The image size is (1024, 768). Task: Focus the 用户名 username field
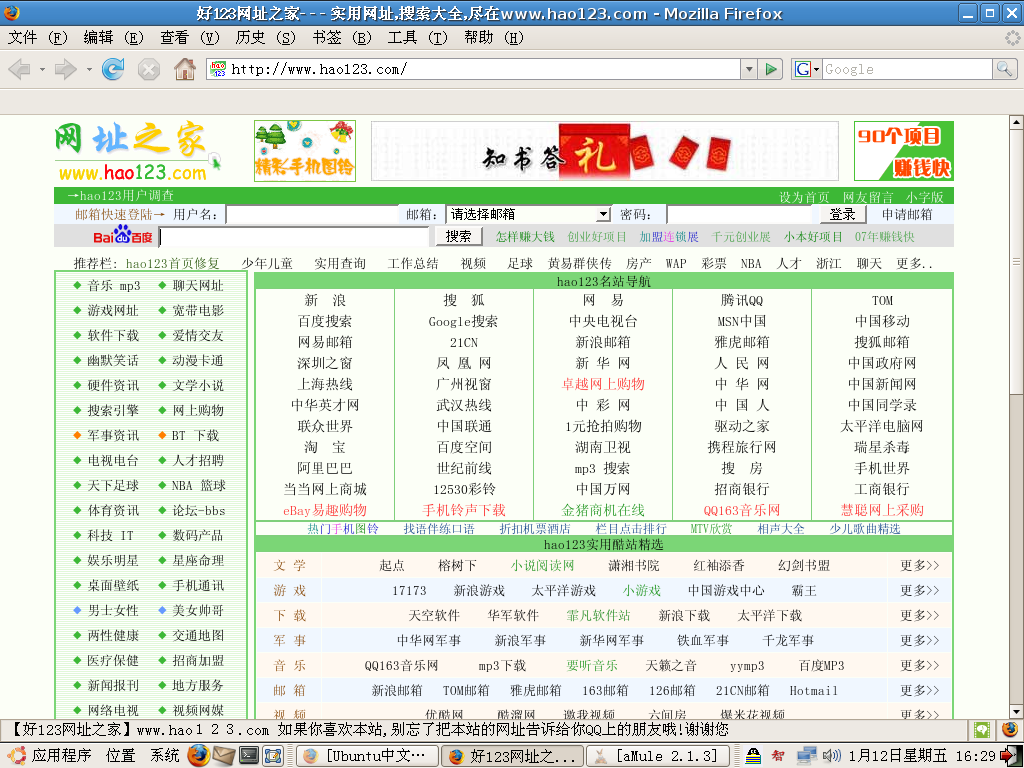(312, 214)
